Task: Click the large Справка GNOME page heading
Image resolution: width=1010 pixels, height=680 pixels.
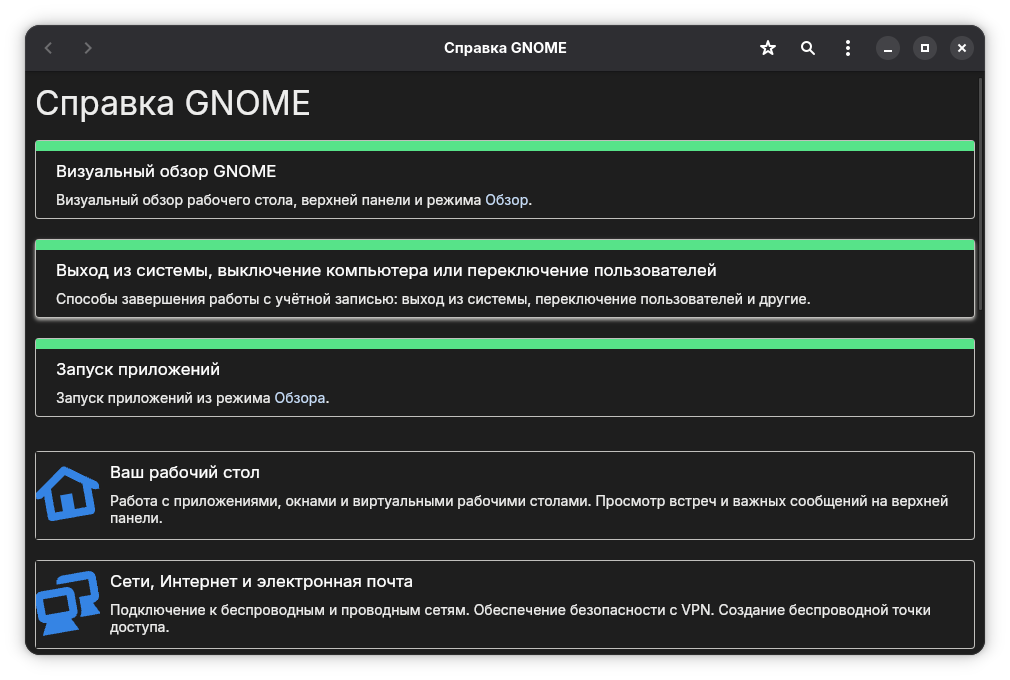Action: [173, 103]
